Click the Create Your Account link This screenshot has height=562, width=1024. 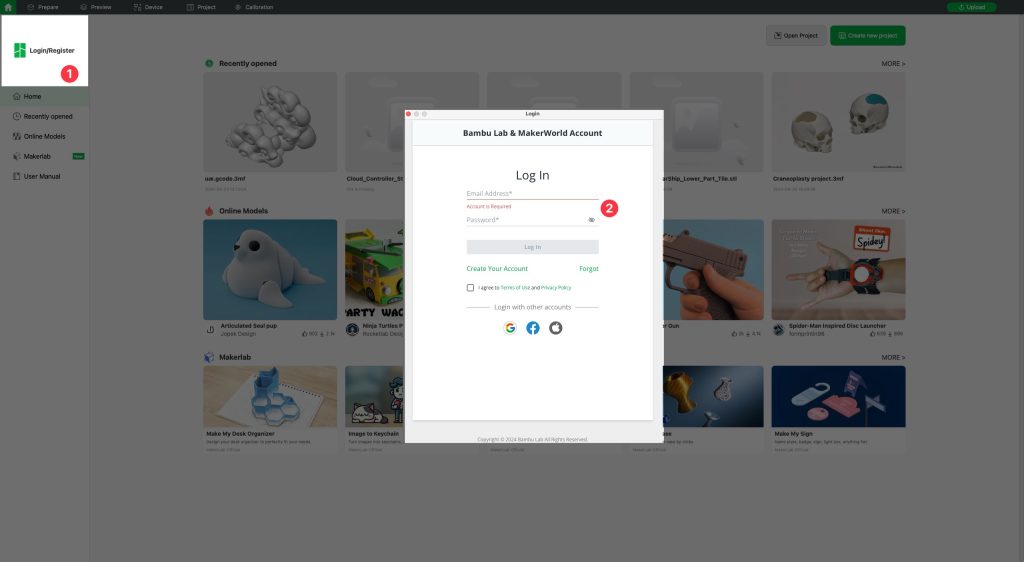point(497,269)
